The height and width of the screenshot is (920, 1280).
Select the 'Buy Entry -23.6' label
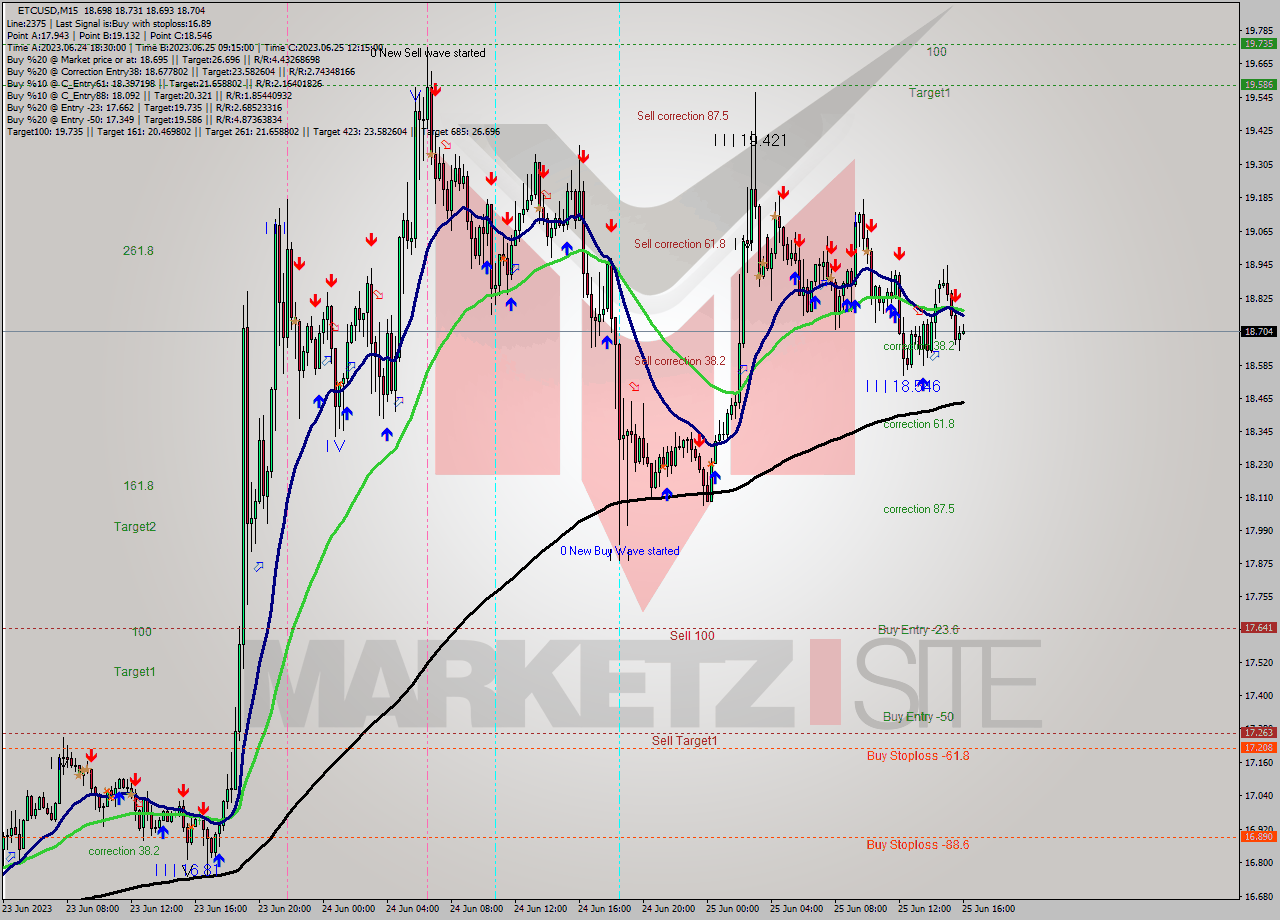(x=919, y=630)
